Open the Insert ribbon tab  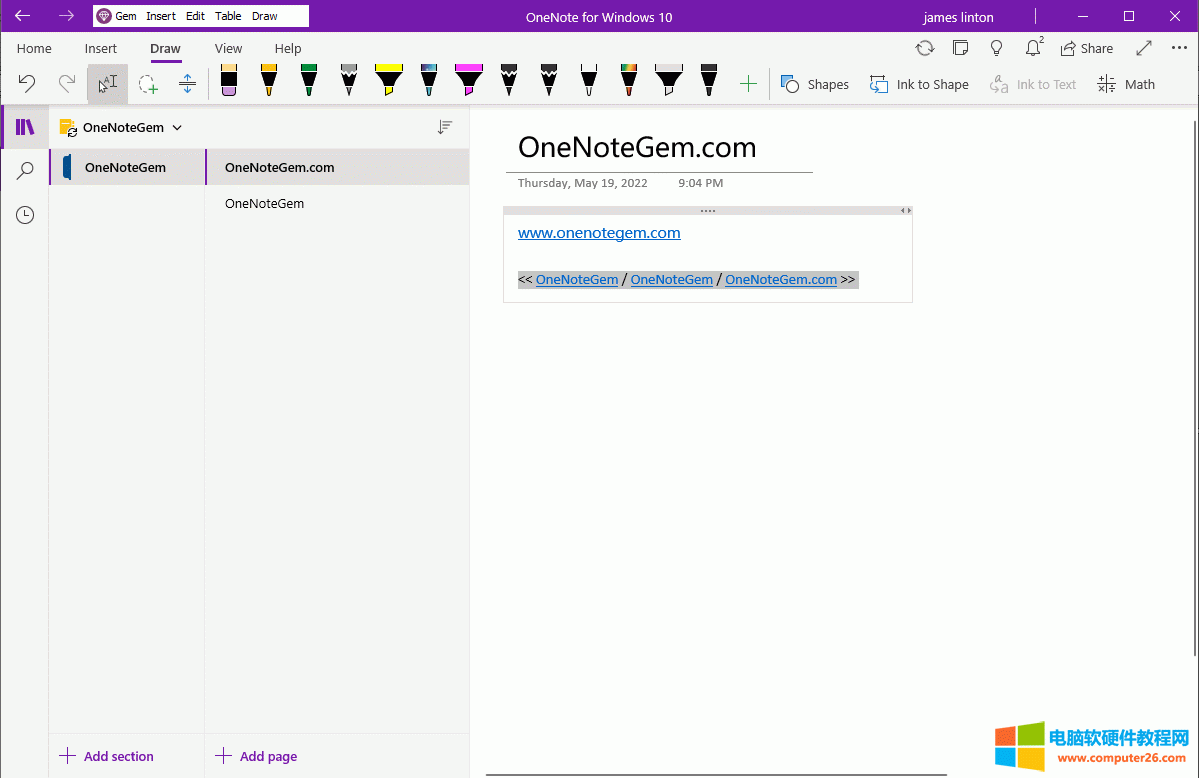[x=101, y=48]
